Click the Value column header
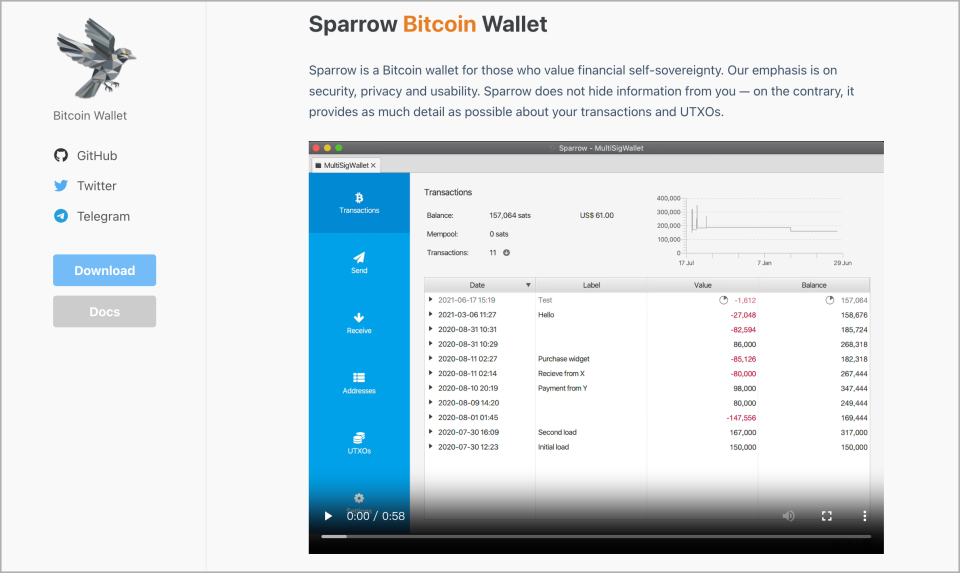Image resolution: width=960 pixels, height=573 pixels. 702,285
